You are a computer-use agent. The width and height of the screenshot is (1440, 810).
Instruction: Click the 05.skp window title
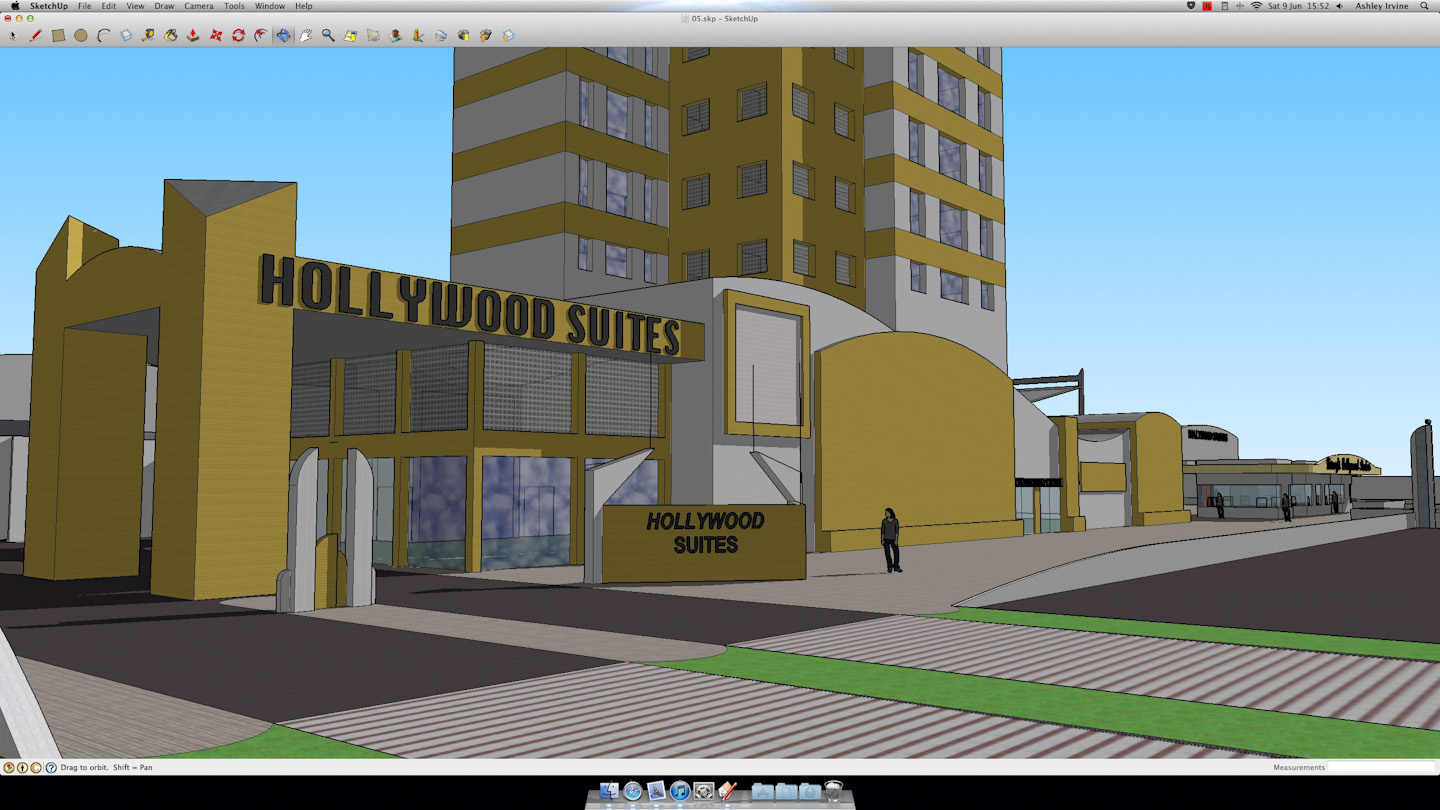tap(725, 18)
